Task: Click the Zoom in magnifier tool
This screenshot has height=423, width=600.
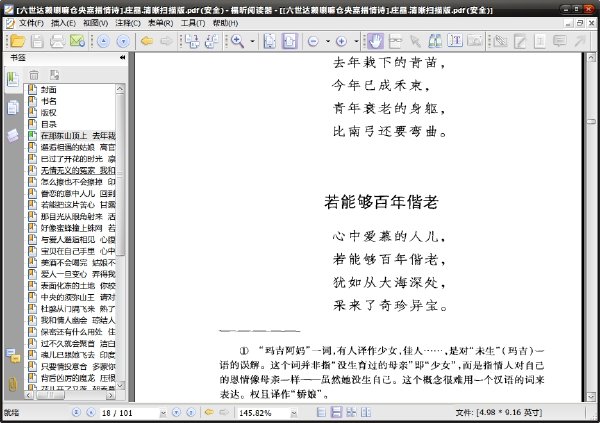Action: pos(237,41)
